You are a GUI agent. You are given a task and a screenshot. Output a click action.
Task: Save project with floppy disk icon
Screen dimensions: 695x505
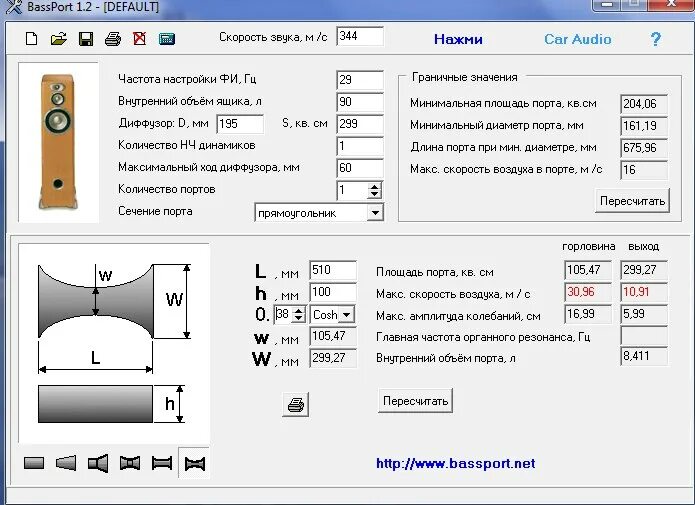(x=86, y=39)
